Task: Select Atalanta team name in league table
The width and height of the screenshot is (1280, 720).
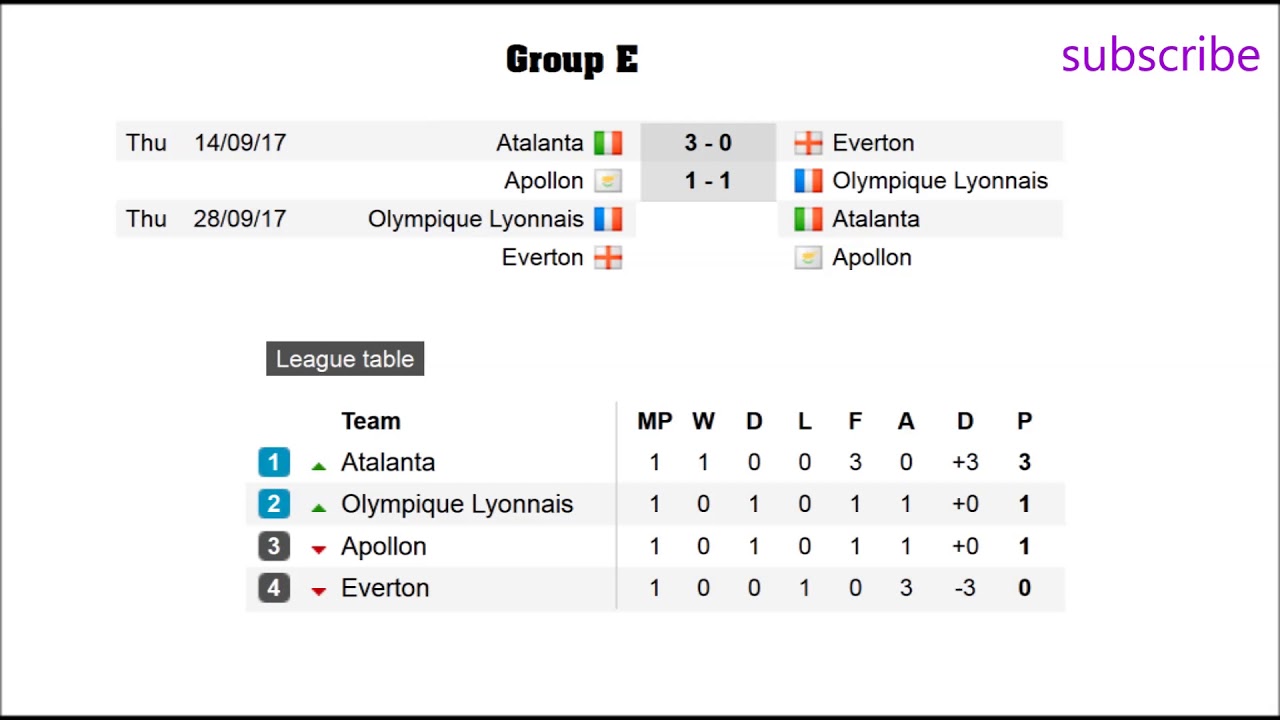Action: tap(388, 462)
